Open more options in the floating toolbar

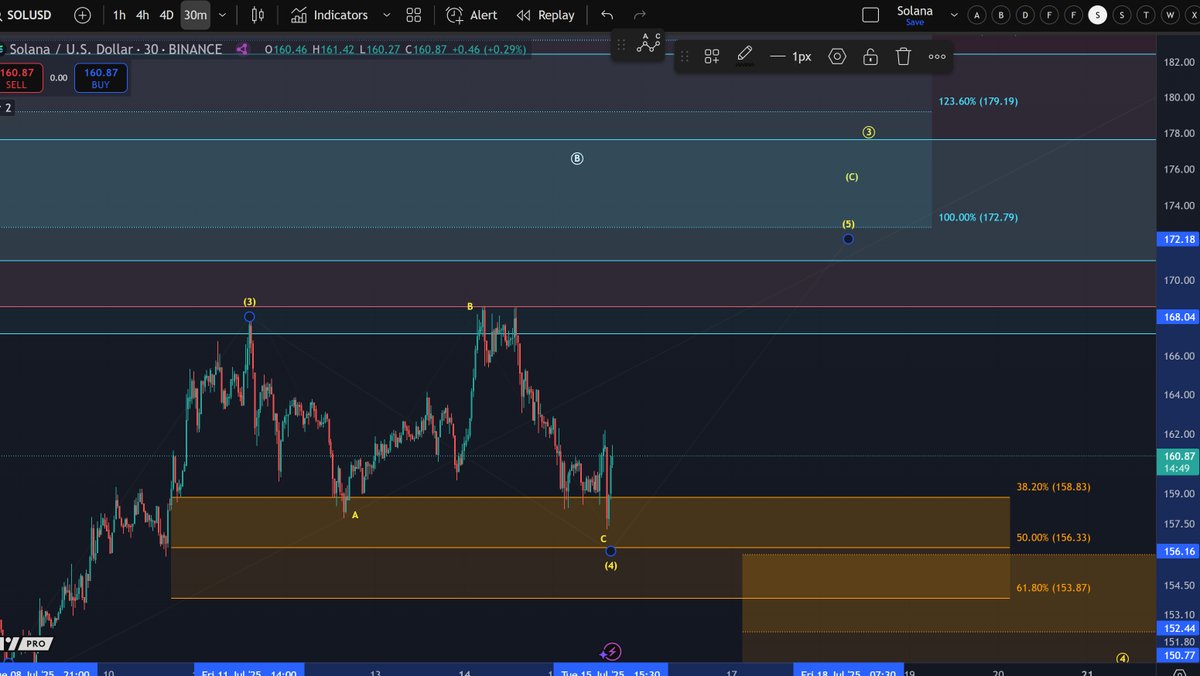click(937, 57)
